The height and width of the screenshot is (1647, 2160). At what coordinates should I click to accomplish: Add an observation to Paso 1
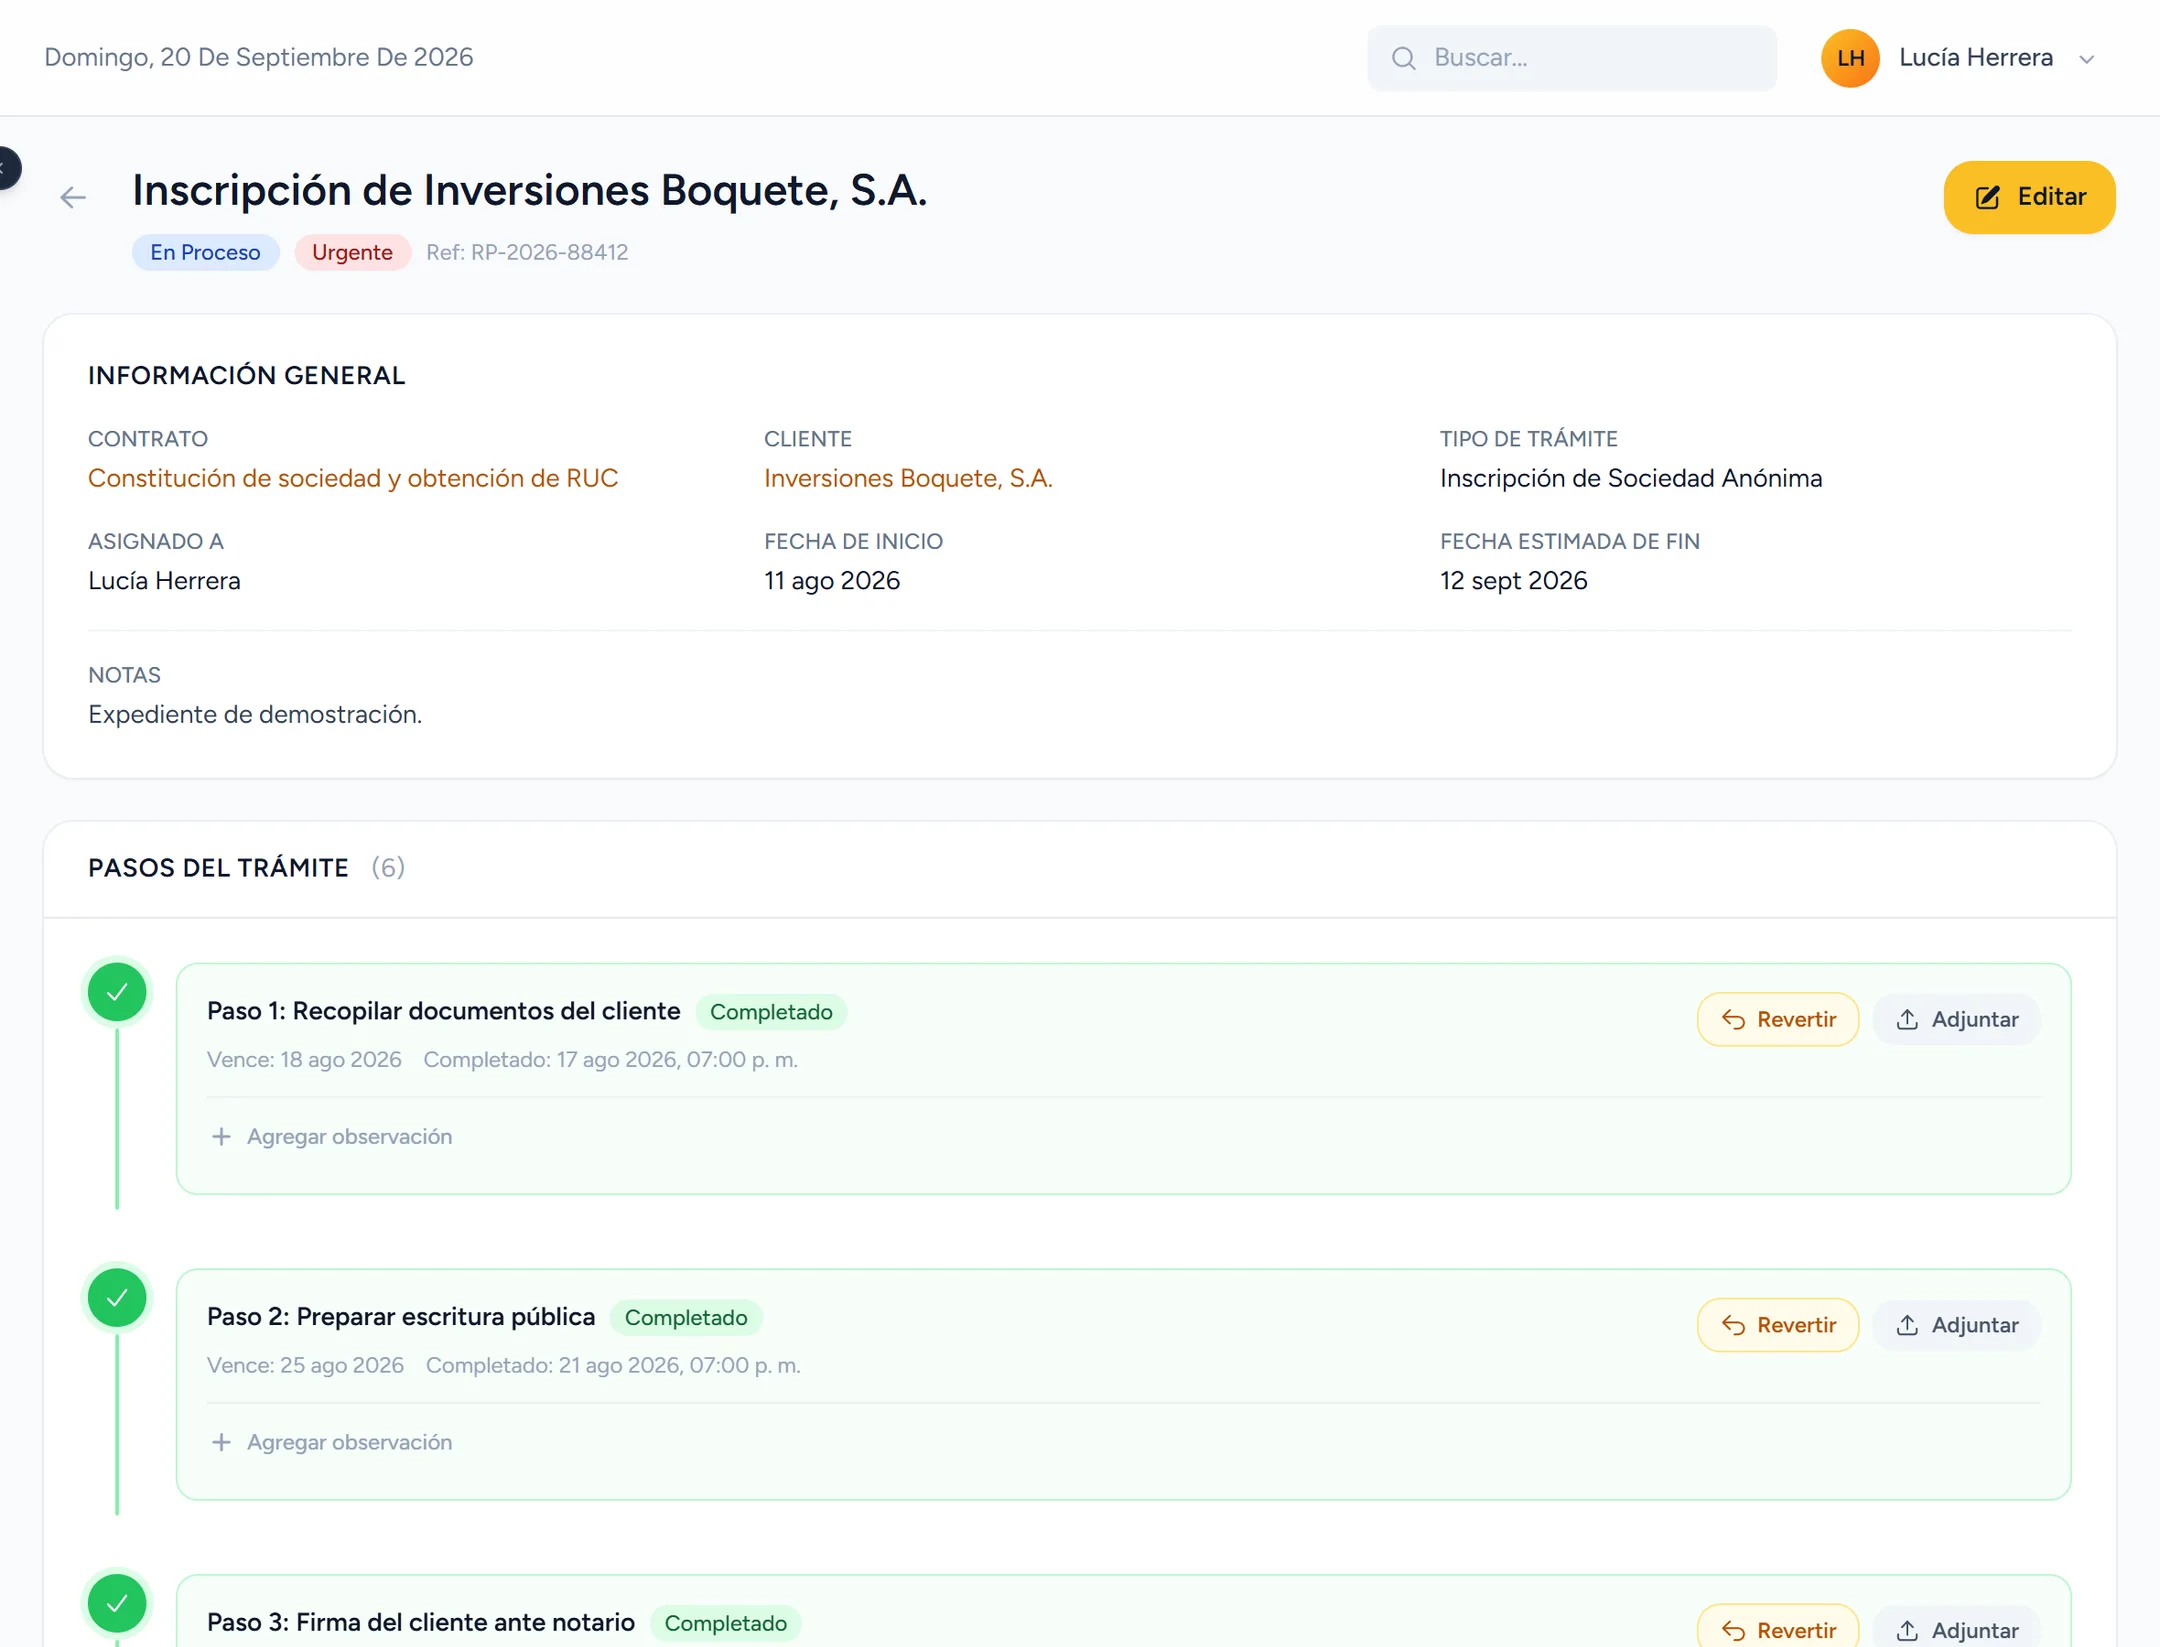click(x=332, y=1136)
